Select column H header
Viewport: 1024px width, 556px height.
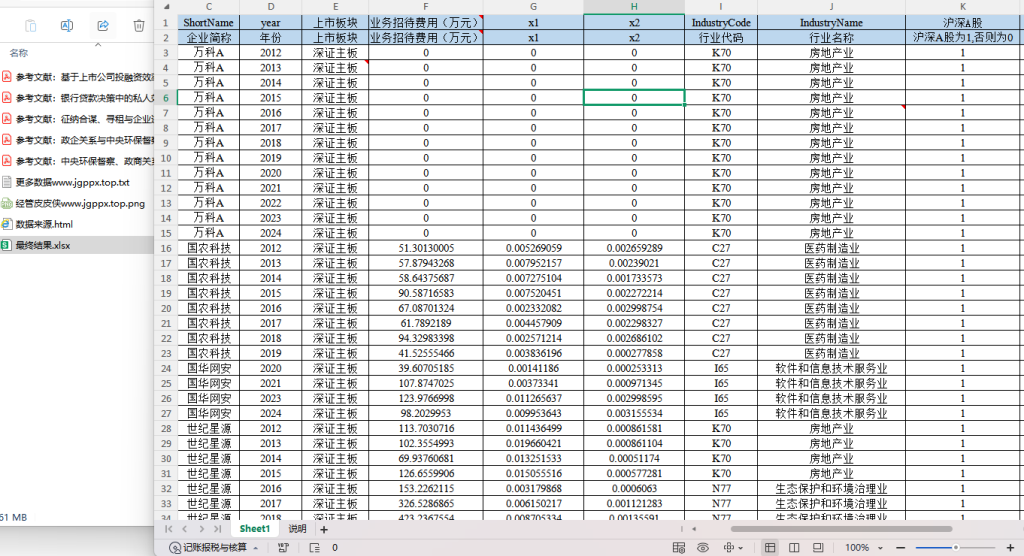(x=633, y=7)
